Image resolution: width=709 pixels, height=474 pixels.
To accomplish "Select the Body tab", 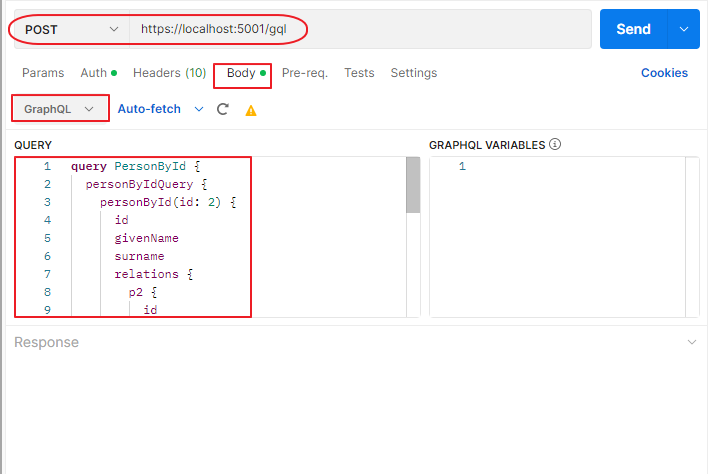I will pyautogui.click(x=246, y=73).
